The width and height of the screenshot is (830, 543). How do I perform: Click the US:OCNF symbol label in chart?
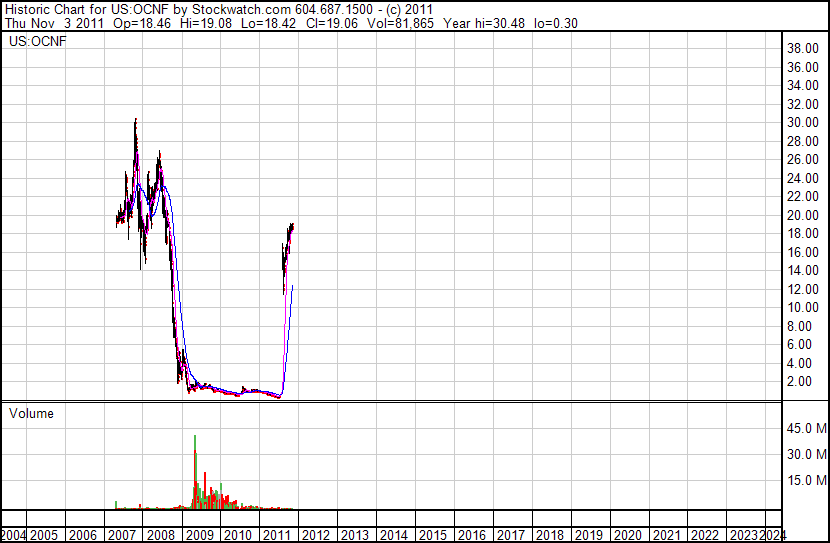(37, 41)
